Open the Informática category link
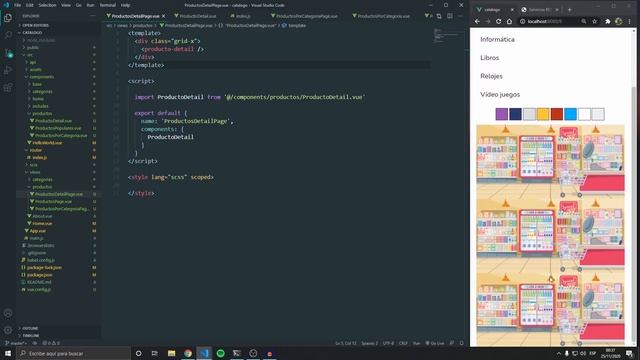Image resolution: width=640 pixels, height=360 pixels. coord(497,40)
